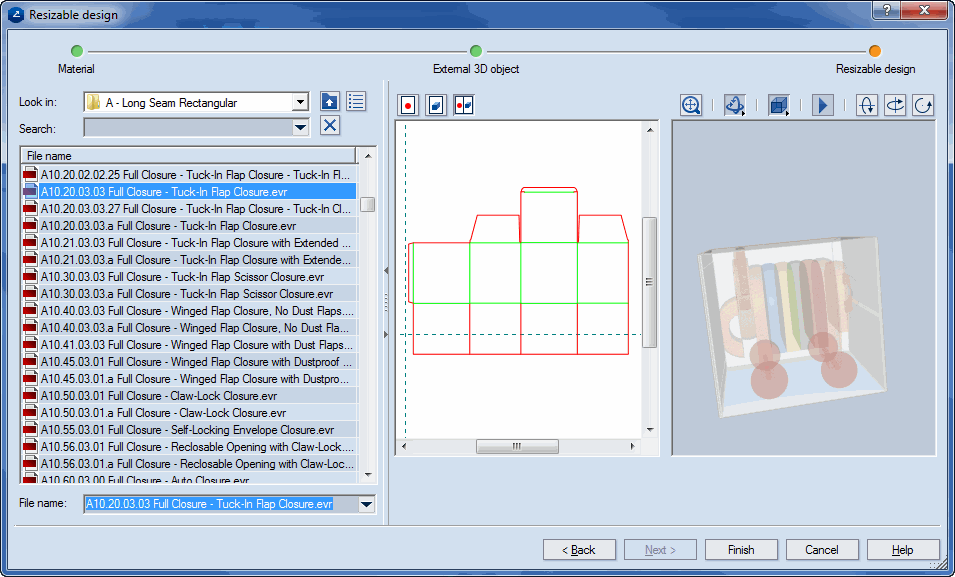
Task: Switch file list view mode icon
Action: (x=356, y=101)
